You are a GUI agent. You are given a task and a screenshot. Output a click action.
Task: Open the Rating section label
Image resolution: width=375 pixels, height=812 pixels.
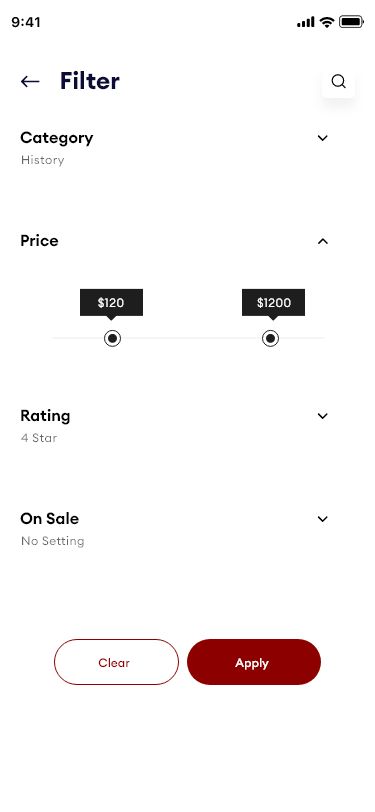(x=45, y=416)
